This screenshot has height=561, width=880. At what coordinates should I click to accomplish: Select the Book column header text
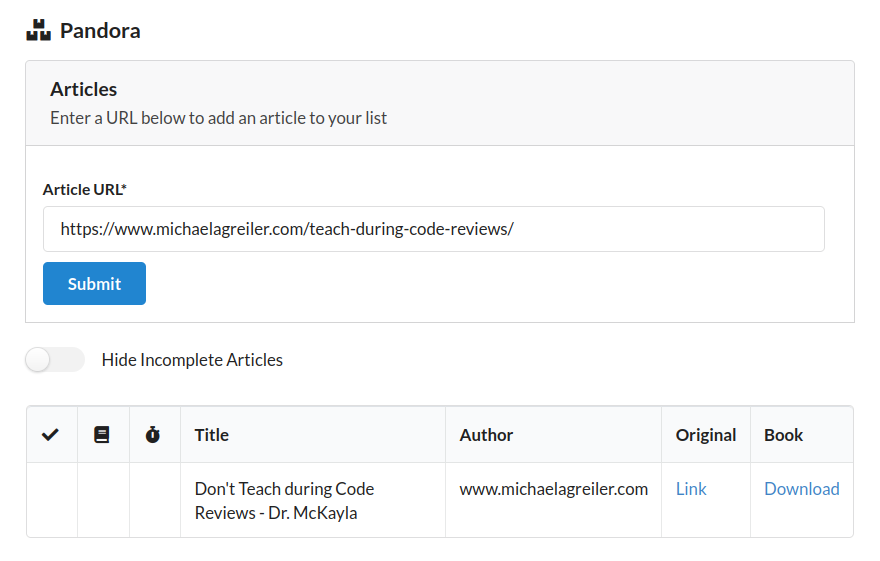coord(783,435)
